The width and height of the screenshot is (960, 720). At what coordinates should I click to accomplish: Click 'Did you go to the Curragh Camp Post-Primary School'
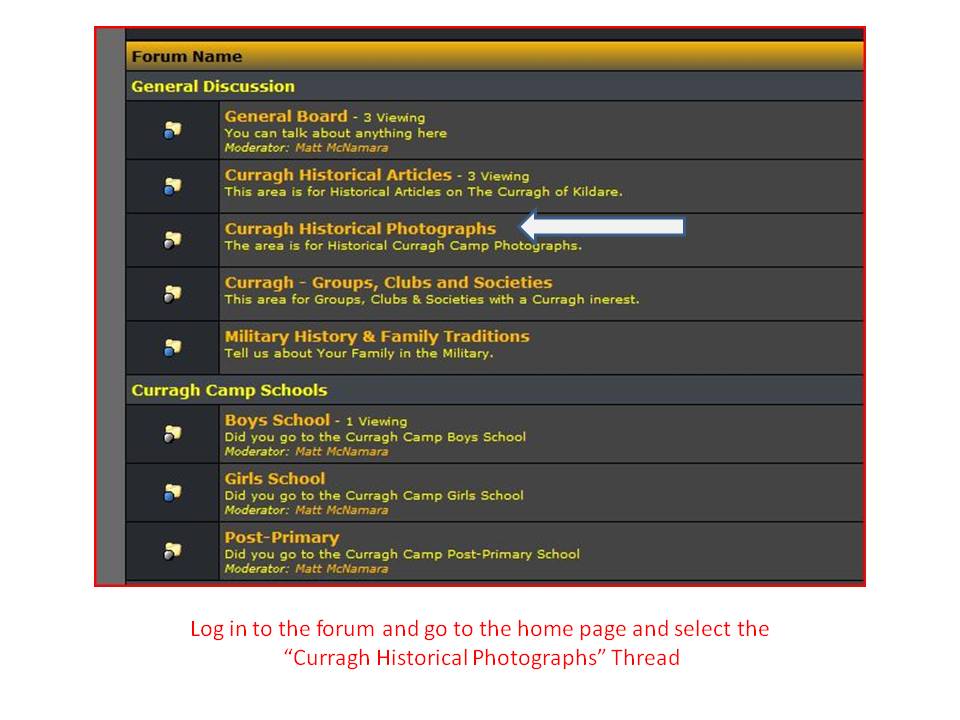(402, 554)
